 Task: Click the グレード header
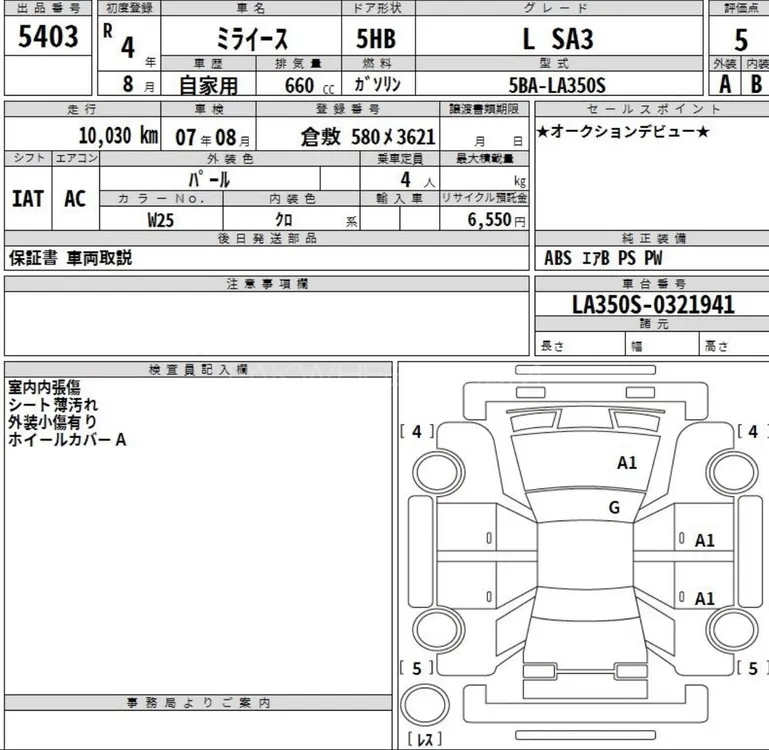(x=559, y=8)
